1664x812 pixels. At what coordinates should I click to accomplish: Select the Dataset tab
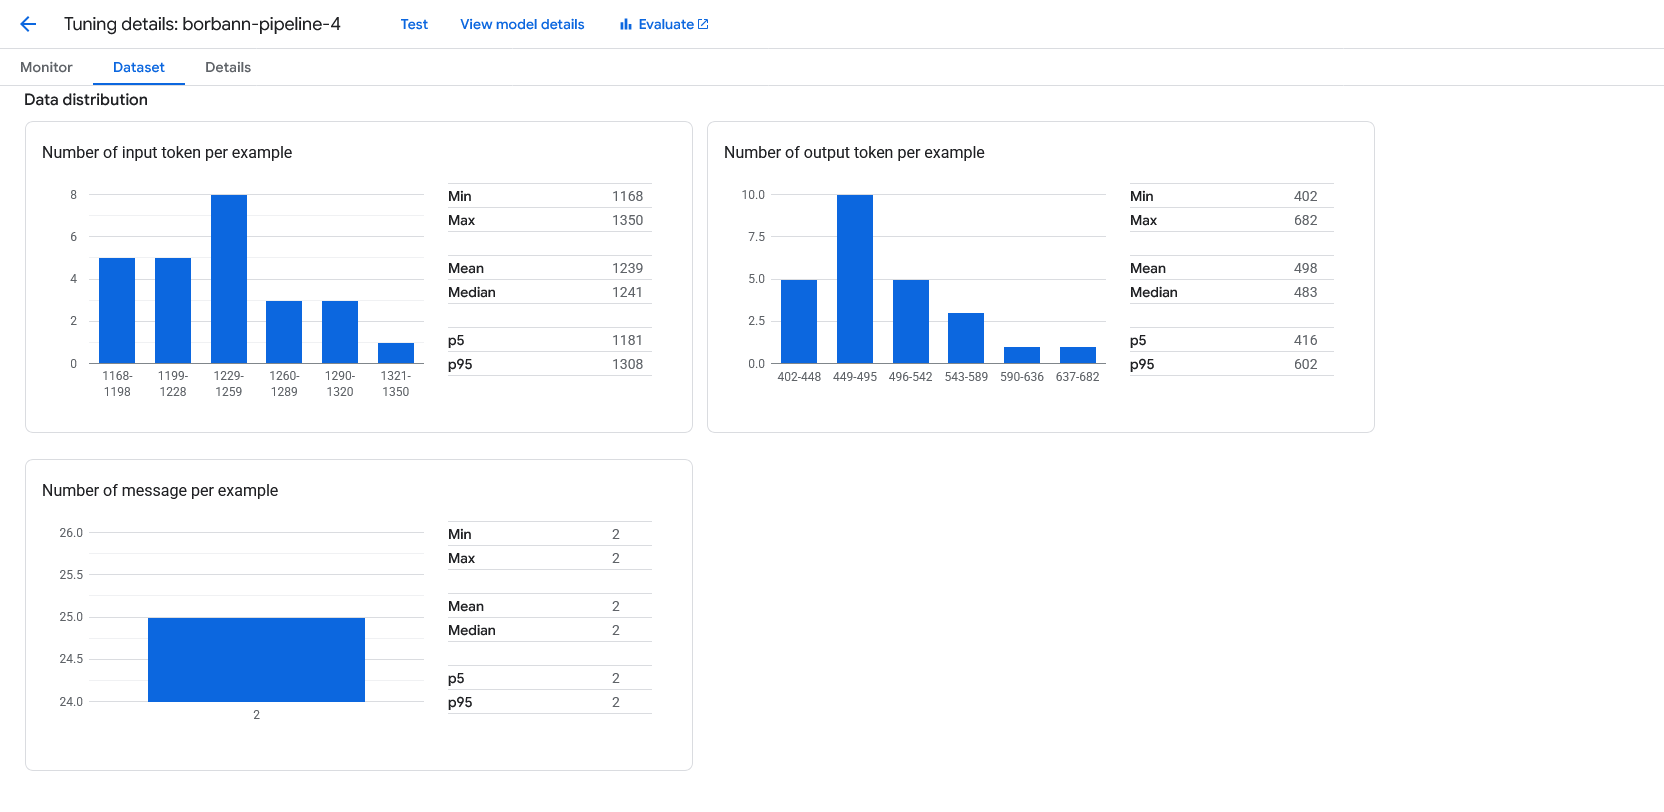138,67
